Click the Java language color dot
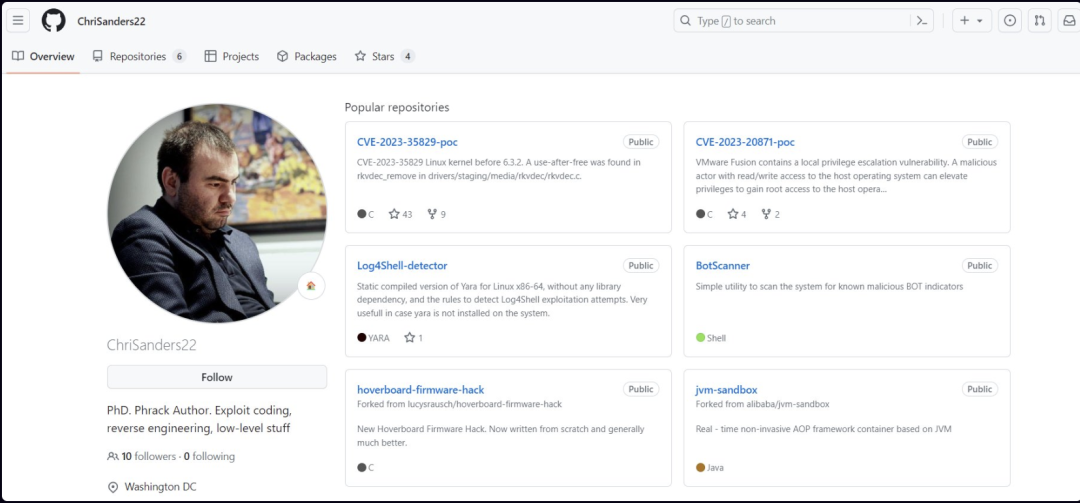1080x503 pixels. pyautogui.click(x=700, y=467)
